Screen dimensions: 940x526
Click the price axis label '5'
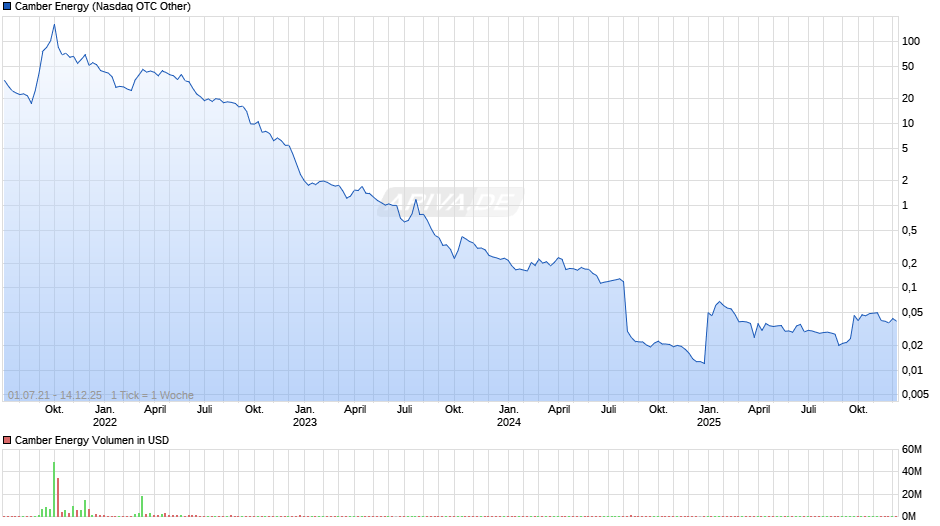(x=905, y=148)
